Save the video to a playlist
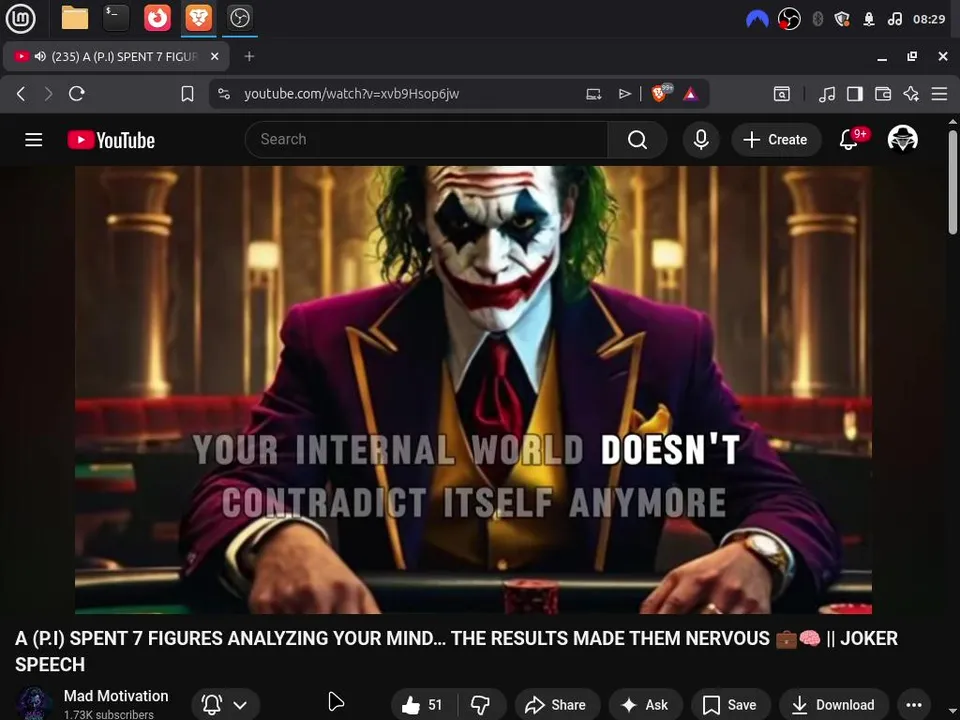960x720 pixels. coord(730,705)
